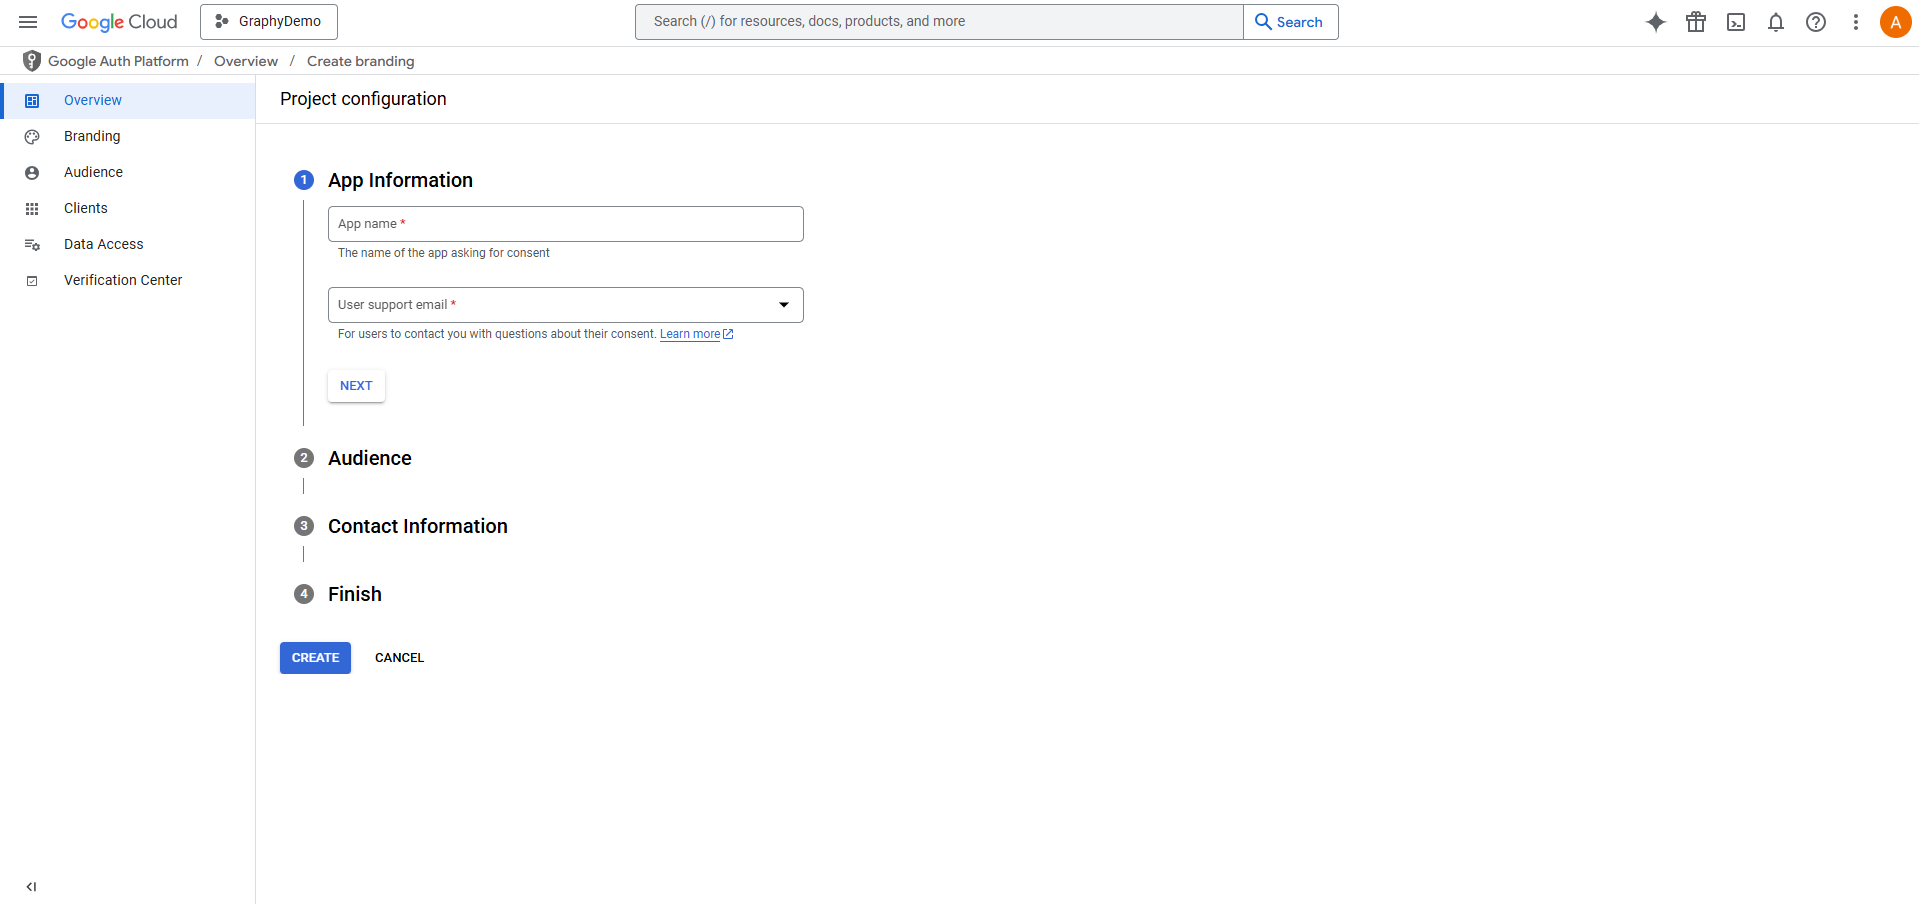Open Gemini AI assistant sparkle icon
The width and height of the screenshot is (1919, 904).
(1656, 22)
